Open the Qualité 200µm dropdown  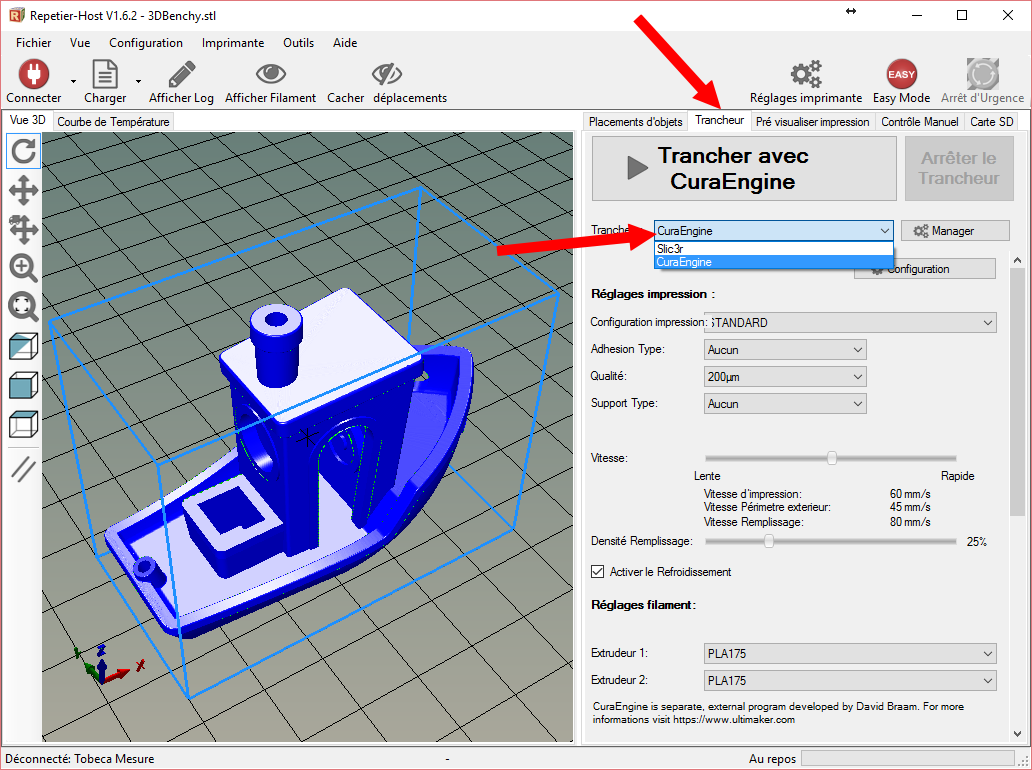tap(785, 377)
